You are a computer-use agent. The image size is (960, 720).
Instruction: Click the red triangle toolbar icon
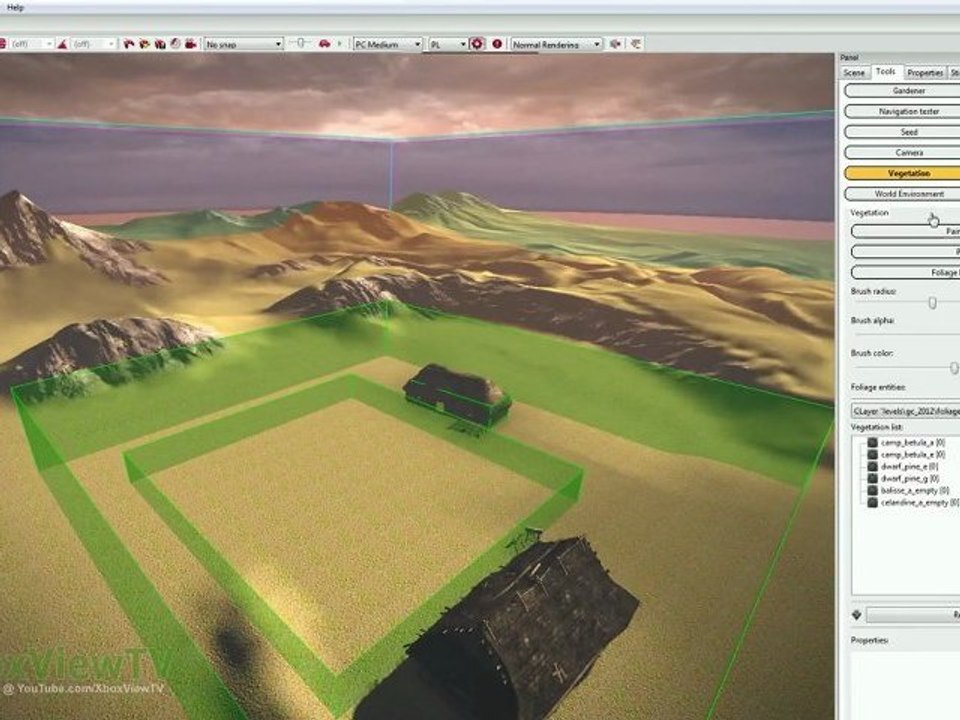pyautogui.click(x=62, y=43)
